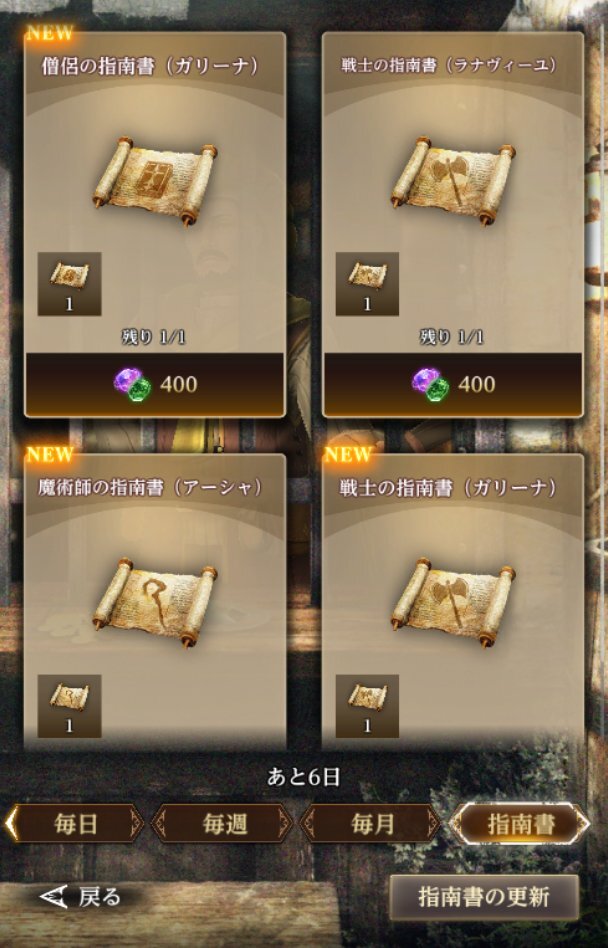Click the 戻る back arrow

(x=80, y=897)
